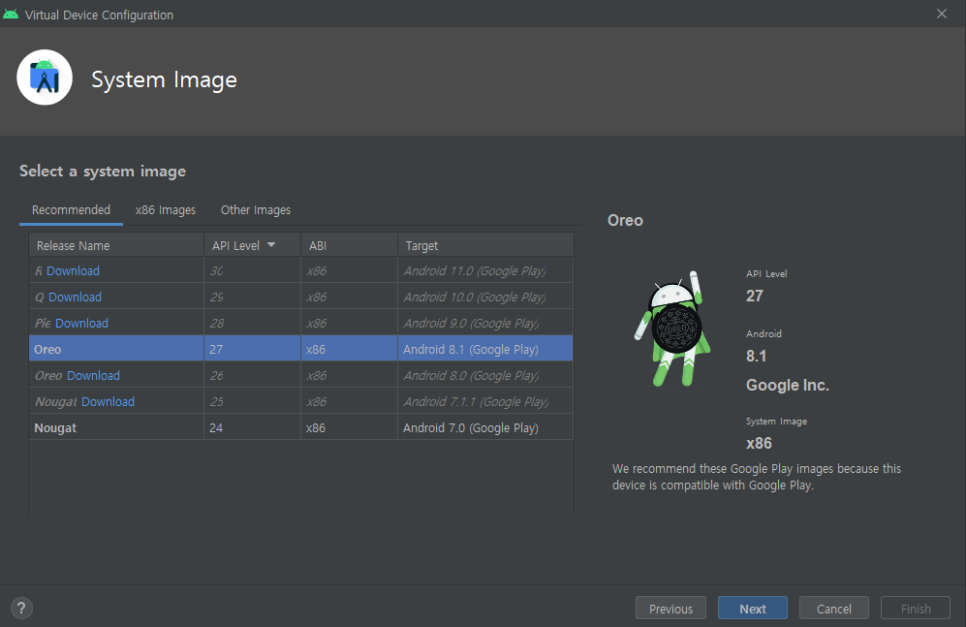This screenshot has height=627, width=966.
Task: Download the Pie system image
Action: [81, 323]
